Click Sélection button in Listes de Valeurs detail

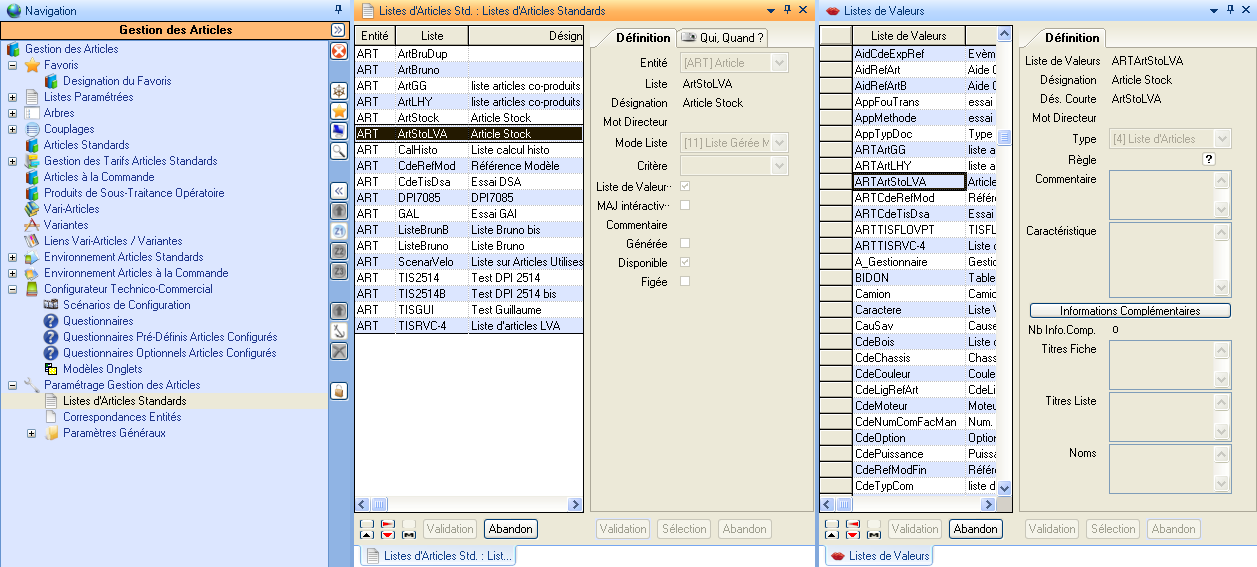(x=1115, y=529)
